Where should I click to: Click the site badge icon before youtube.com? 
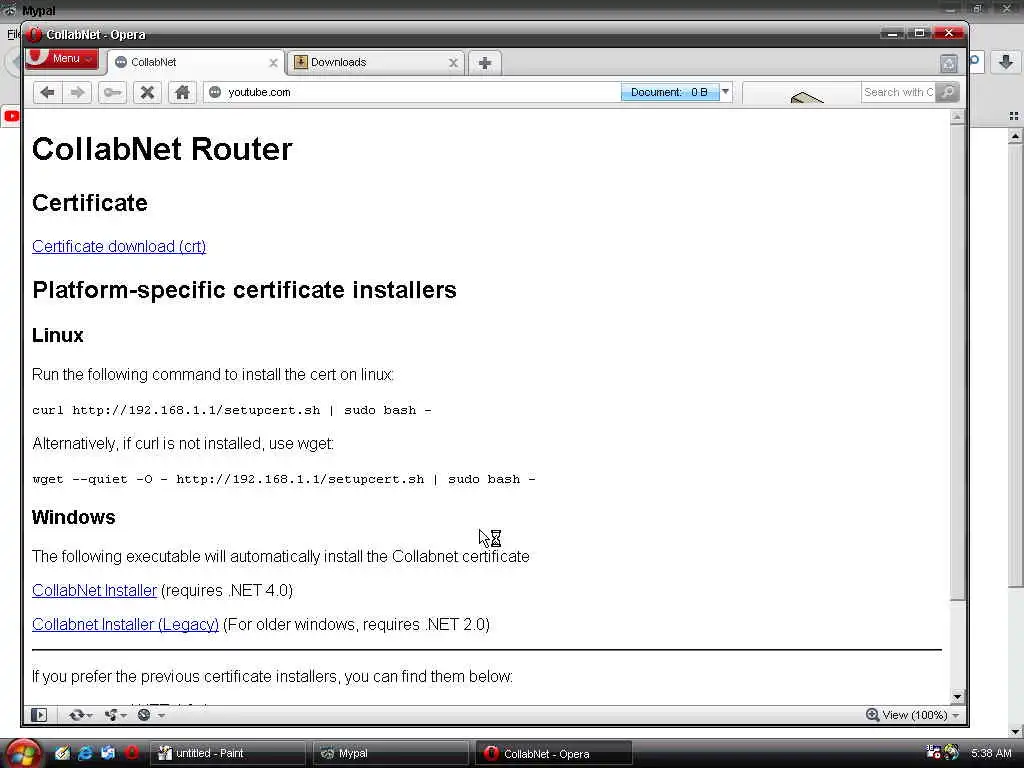point(215,92)
